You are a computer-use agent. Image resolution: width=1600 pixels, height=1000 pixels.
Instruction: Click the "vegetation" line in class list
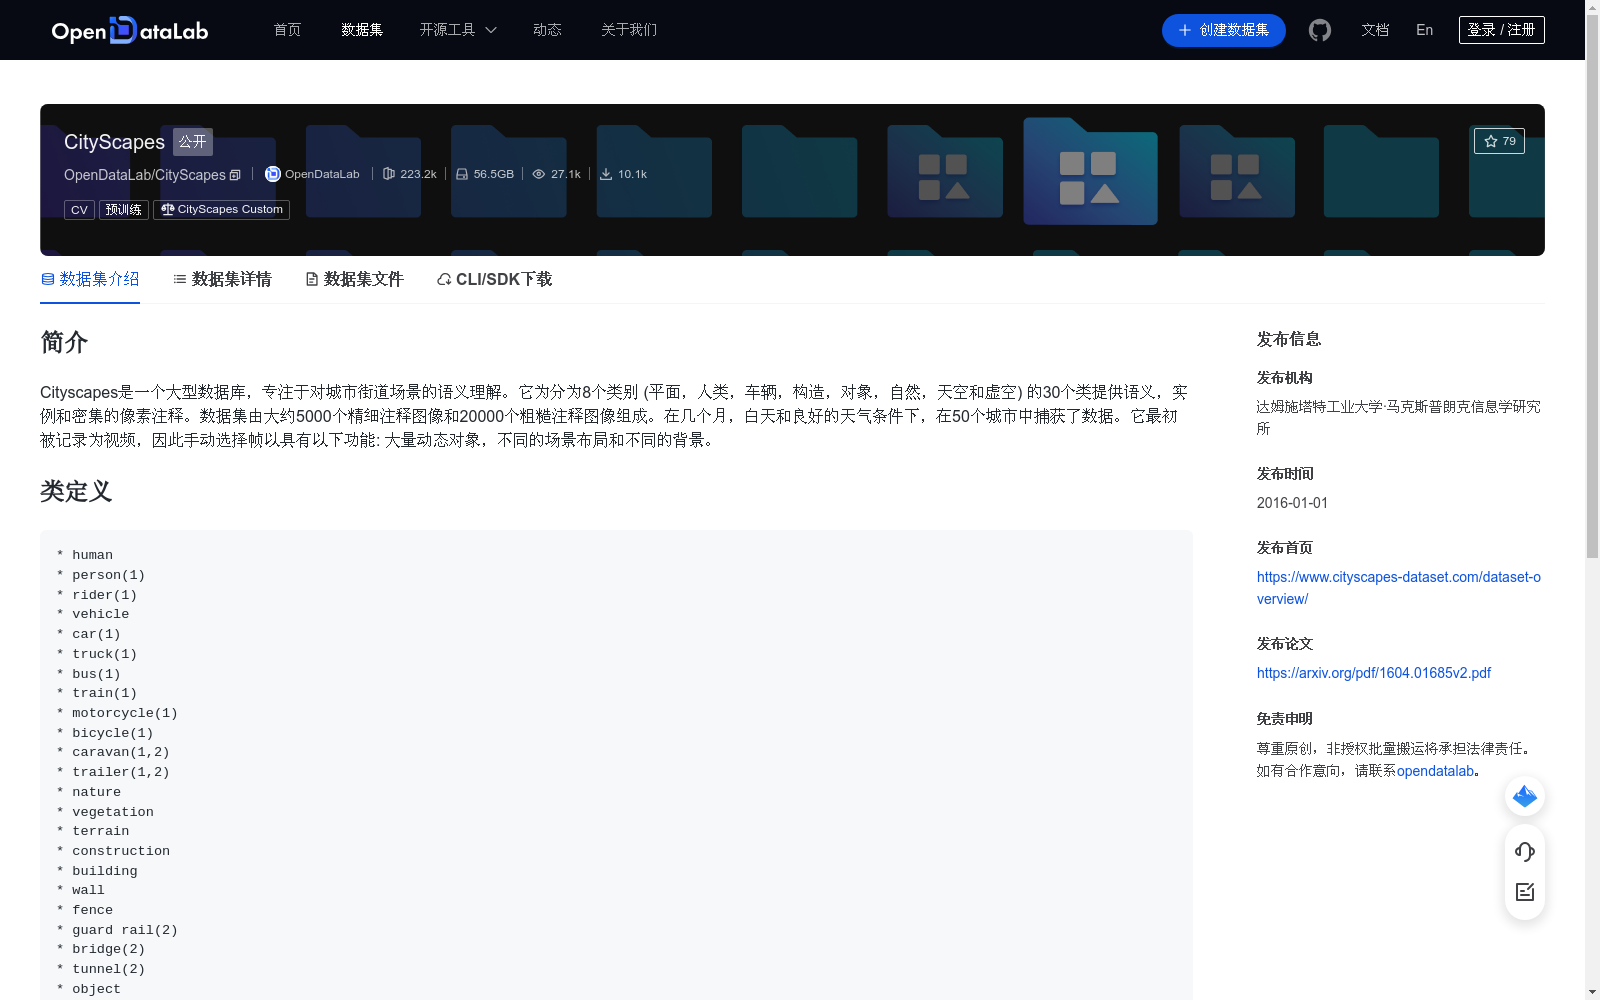point(112,812)
